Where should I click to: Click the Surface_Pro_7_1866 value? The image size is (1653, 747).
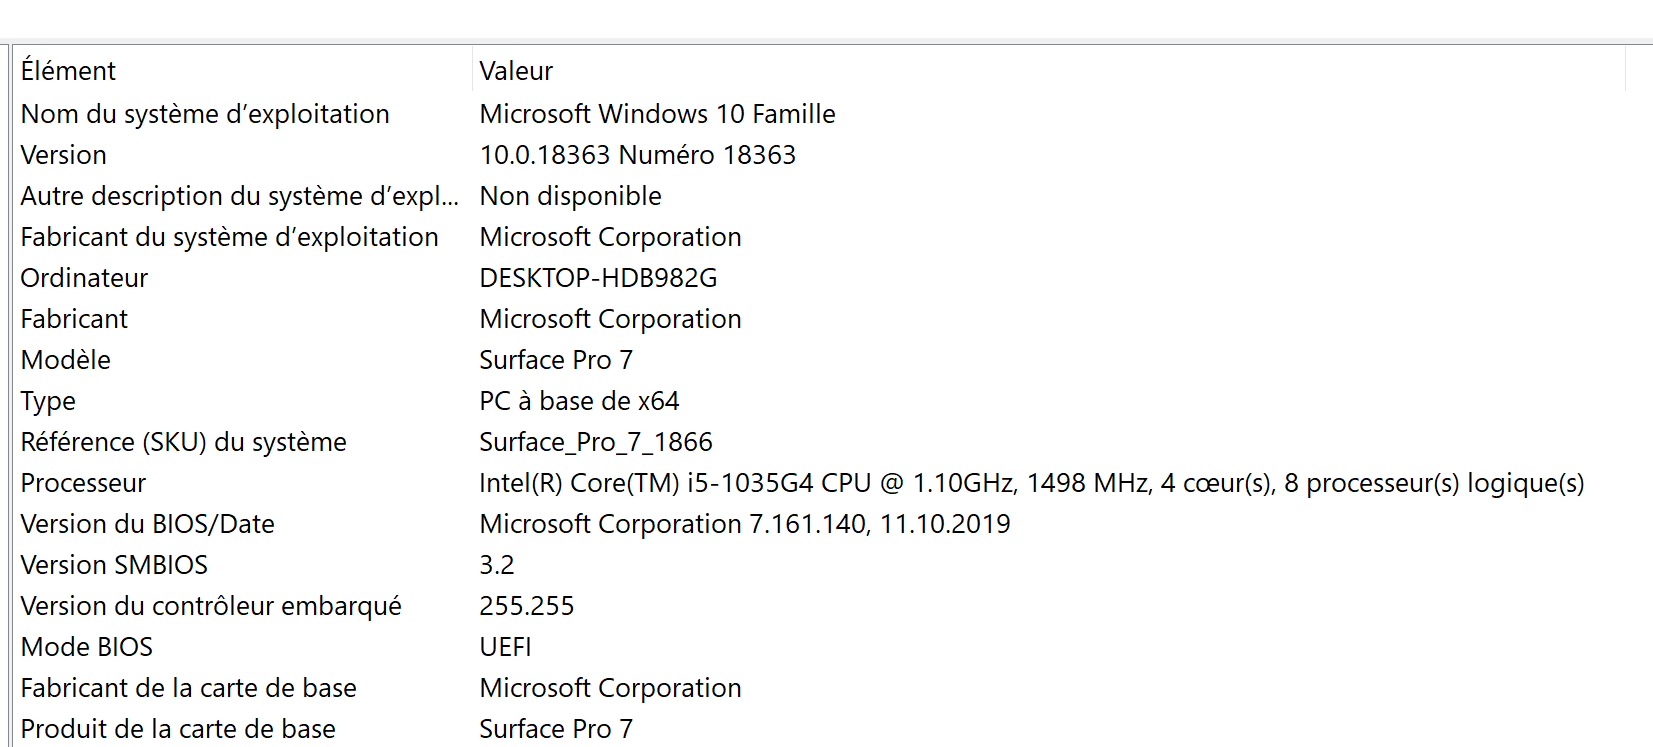(596, 442)
